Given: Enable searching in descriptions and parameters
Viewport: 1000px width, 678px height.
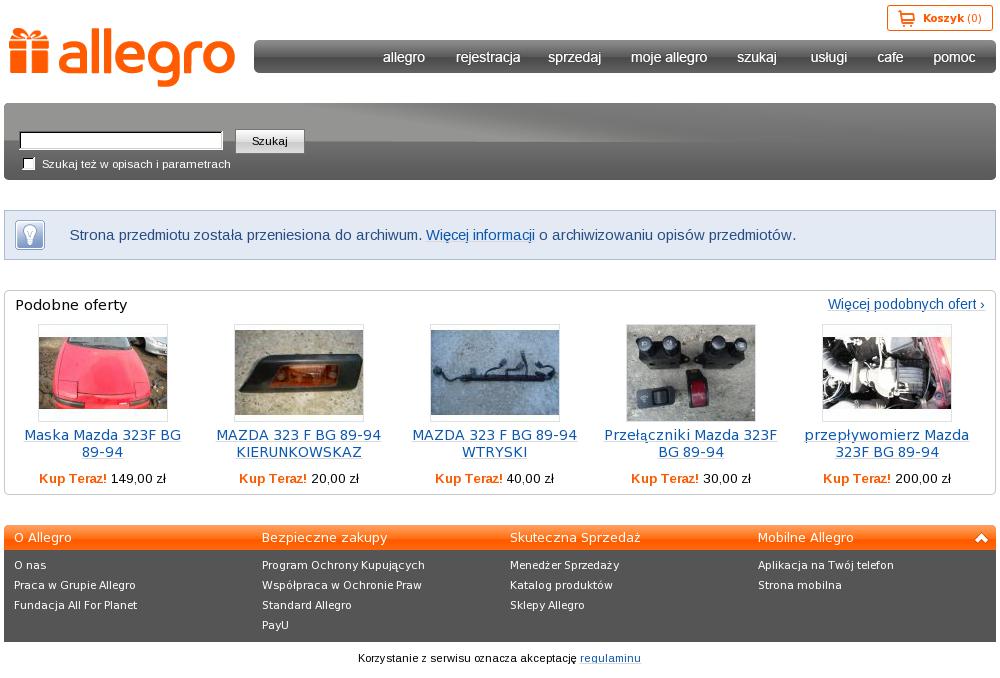Looking at the screenshot, I should [x=29, y=164].
